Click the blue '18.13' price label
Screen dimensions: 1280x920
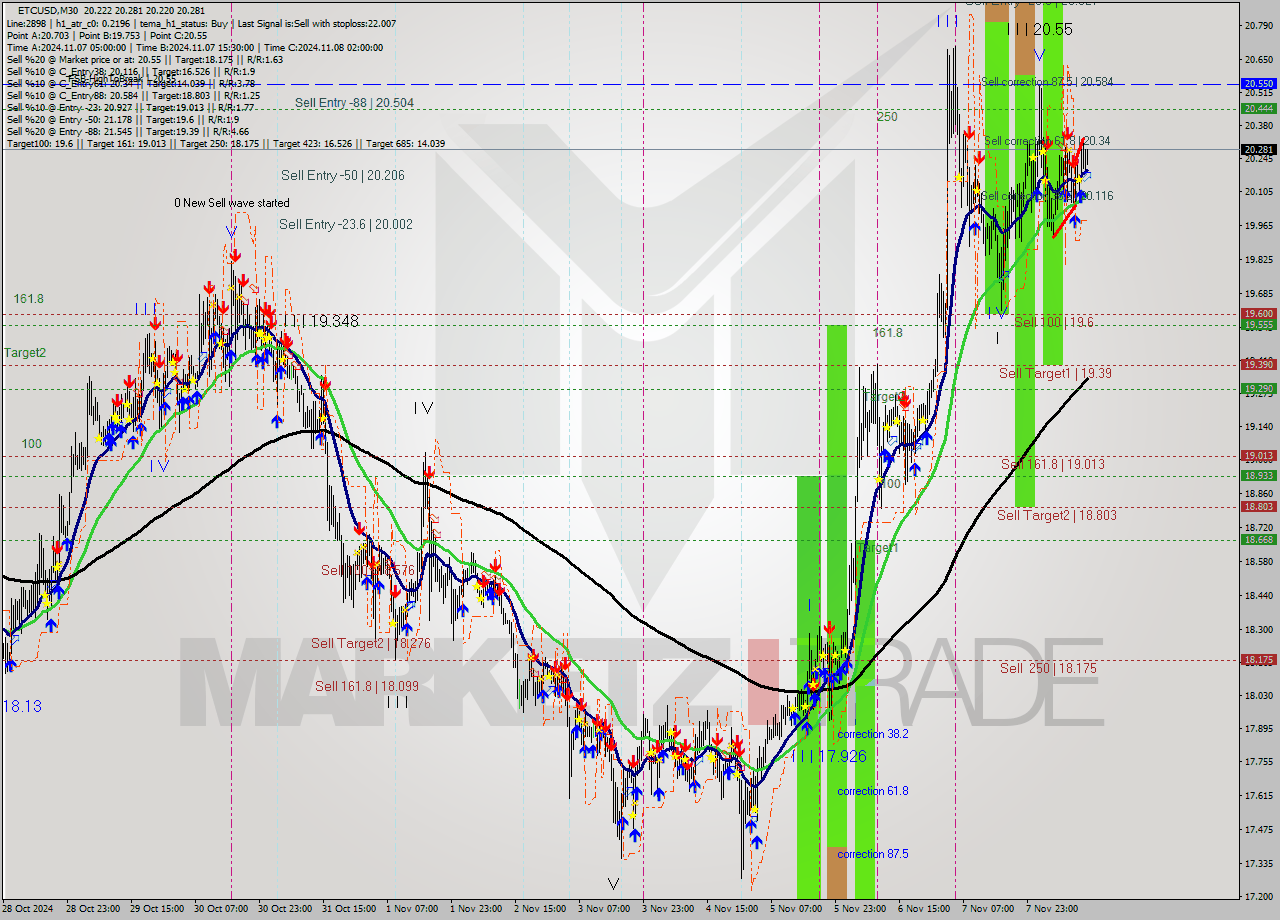click(x=22, y=706)
